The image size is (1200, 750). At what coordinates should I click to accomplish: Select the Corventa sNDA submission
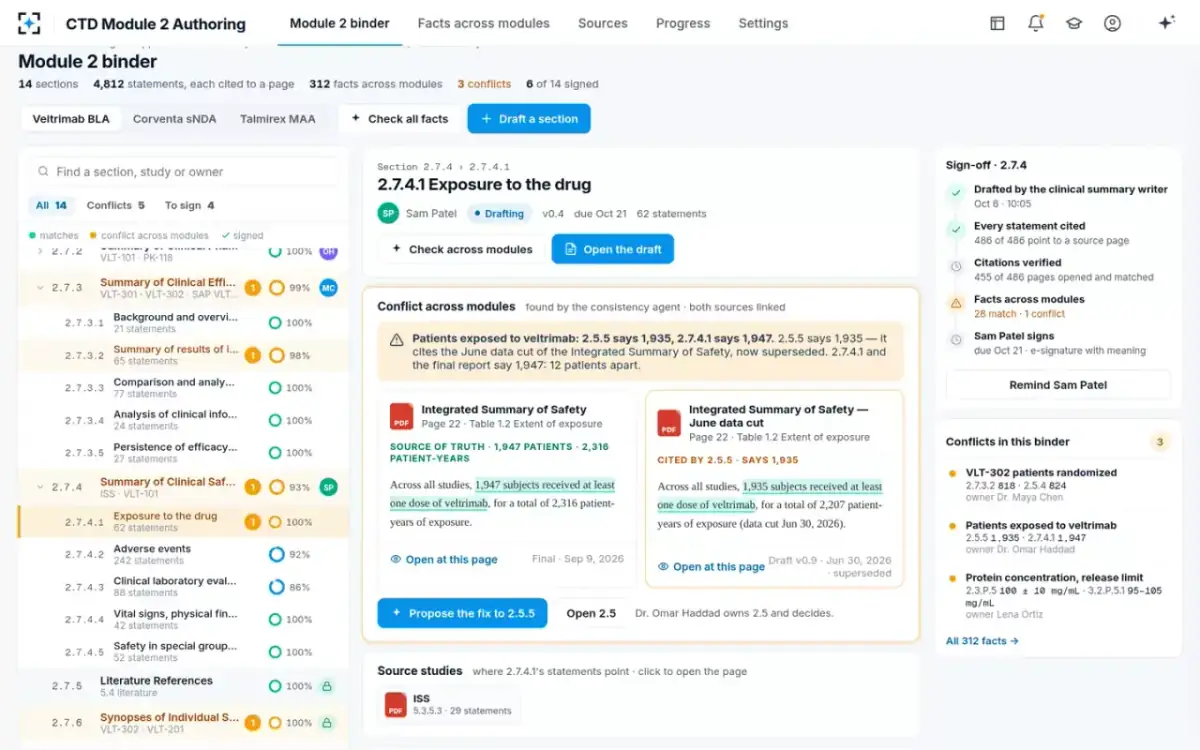point(175,119)
